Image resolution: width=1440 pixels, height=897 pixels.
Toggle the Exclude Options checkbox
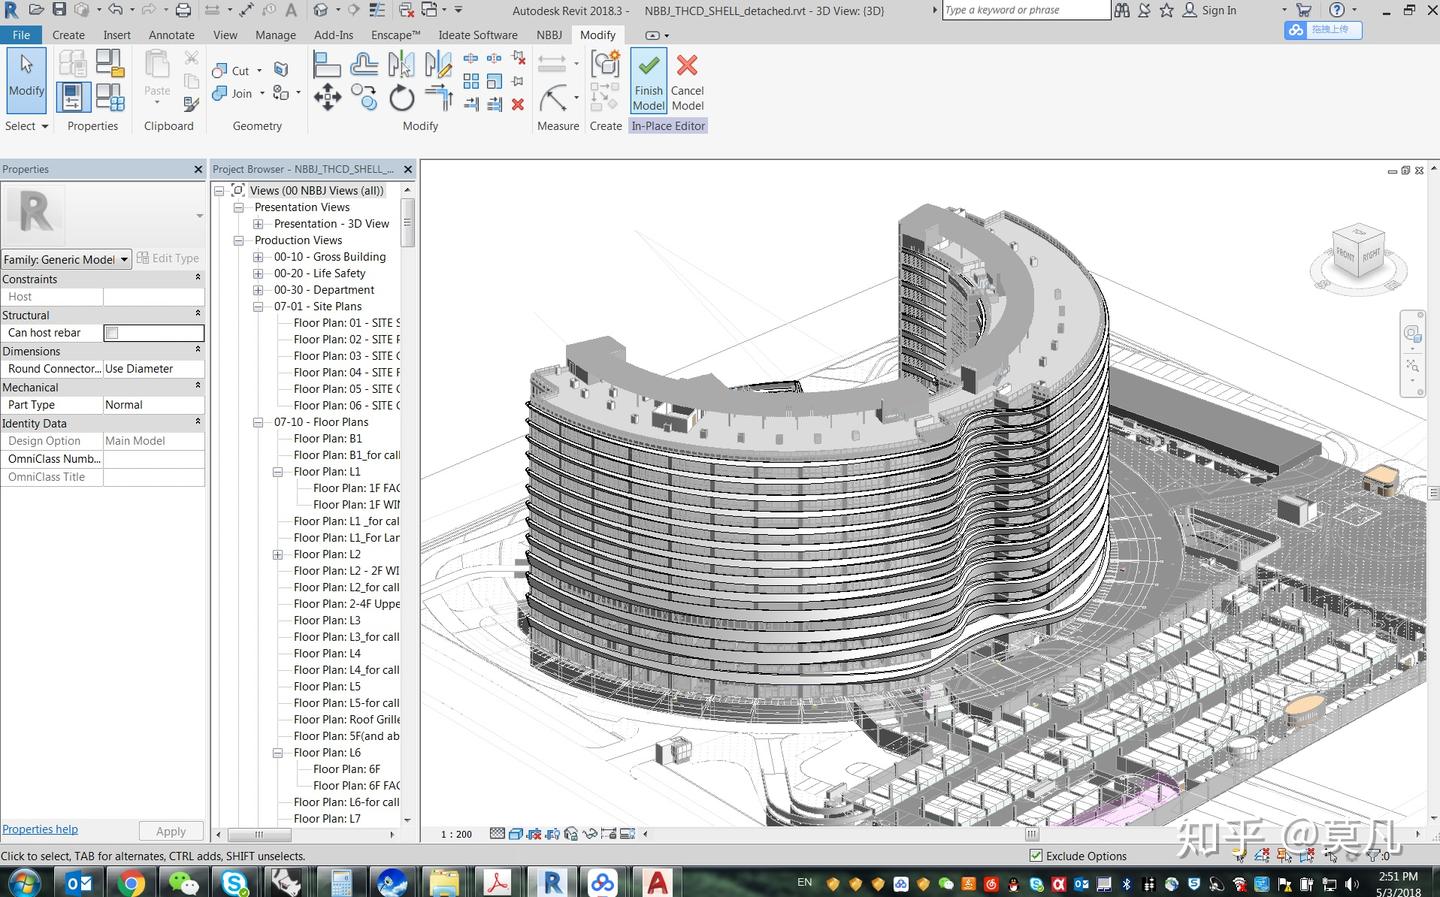click(1036, 856)
